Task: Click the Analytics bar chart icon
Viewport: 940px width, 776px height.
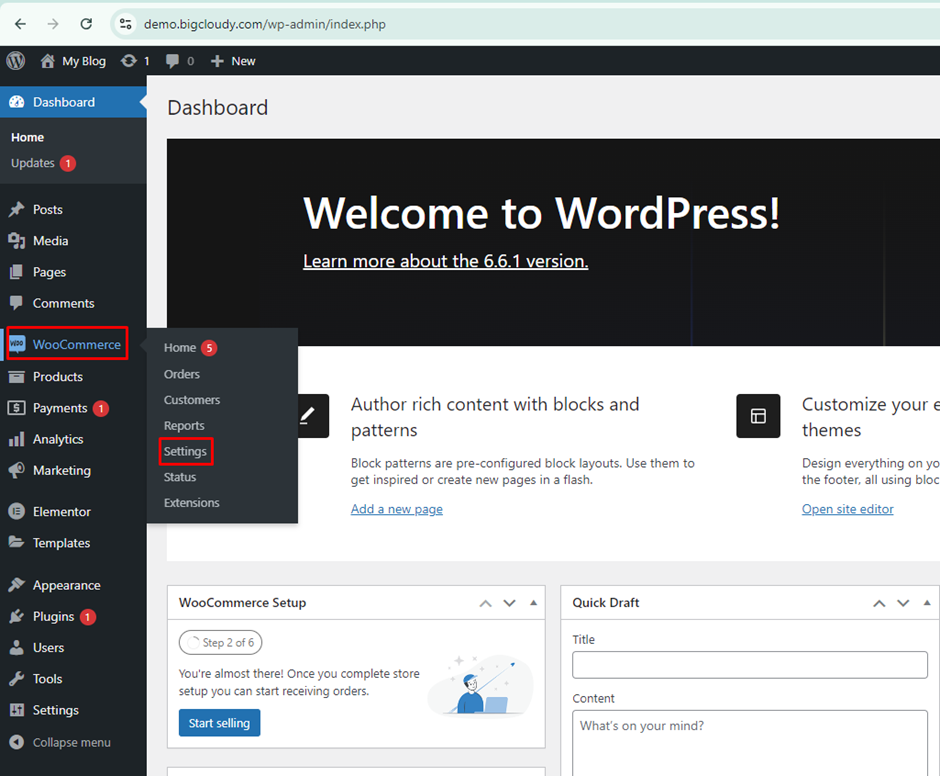Action: (16, 439)
